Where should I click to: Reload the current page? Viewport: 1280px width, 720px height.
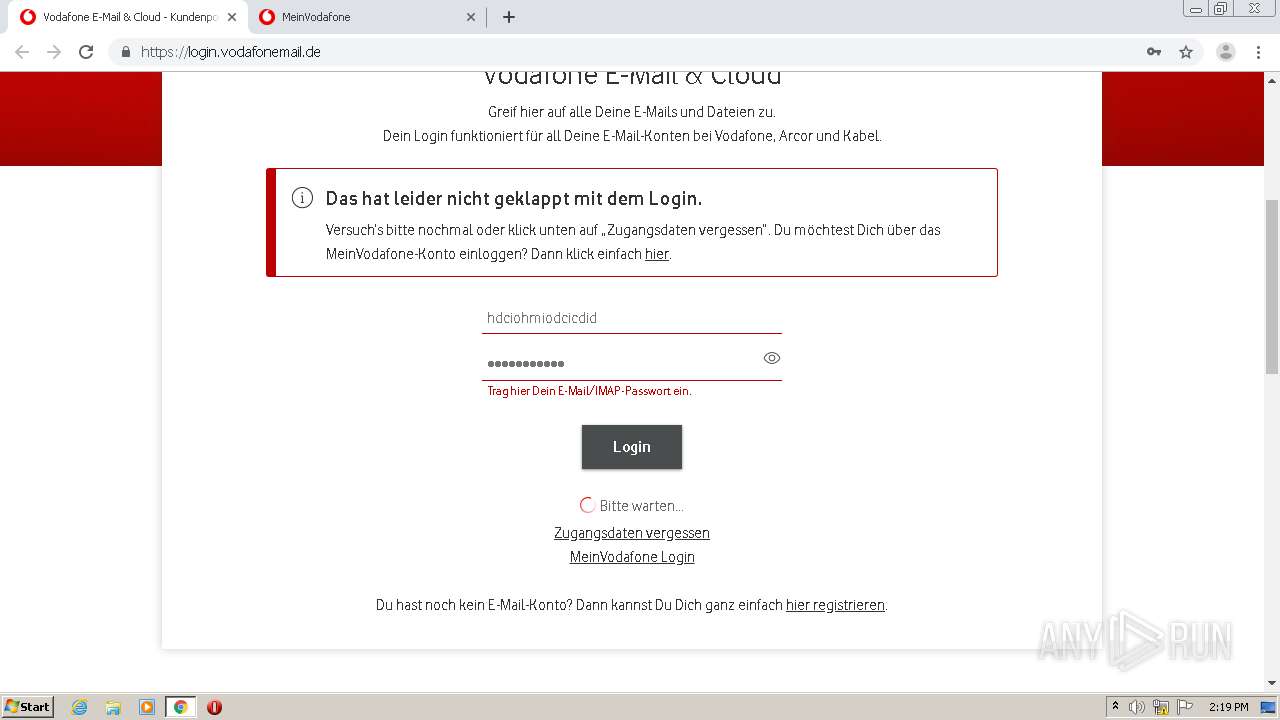86,52
